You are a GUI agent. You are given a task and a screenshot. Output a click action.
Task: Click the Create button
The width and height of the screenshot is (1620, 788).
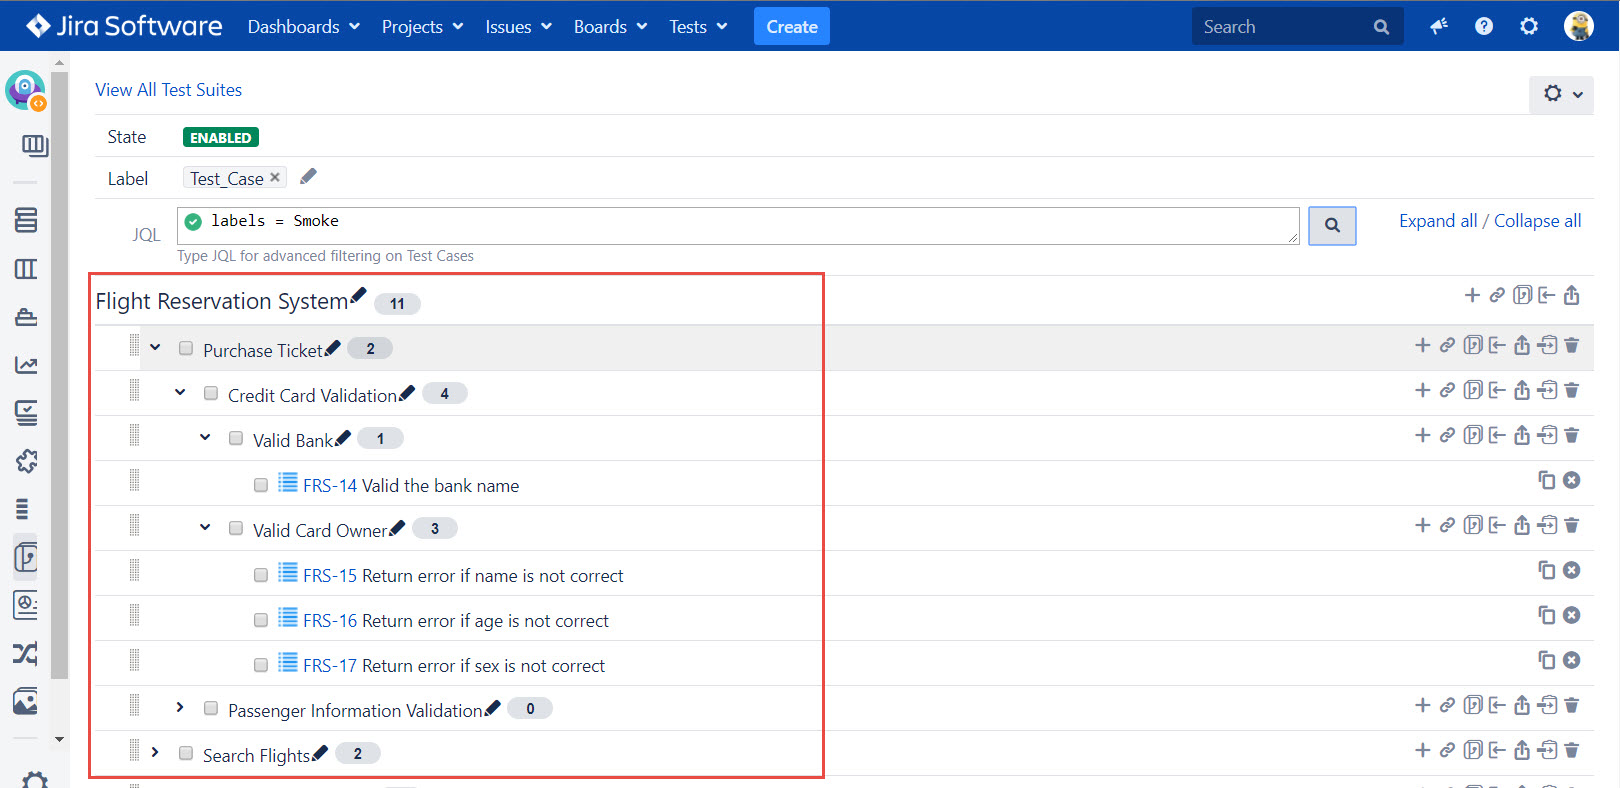[792, 26]
